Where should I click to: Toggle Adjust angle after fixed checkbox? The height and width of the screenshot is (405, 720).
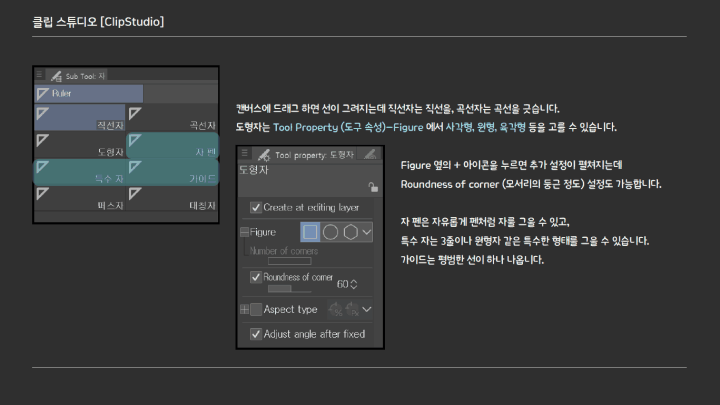coord(256,334)
